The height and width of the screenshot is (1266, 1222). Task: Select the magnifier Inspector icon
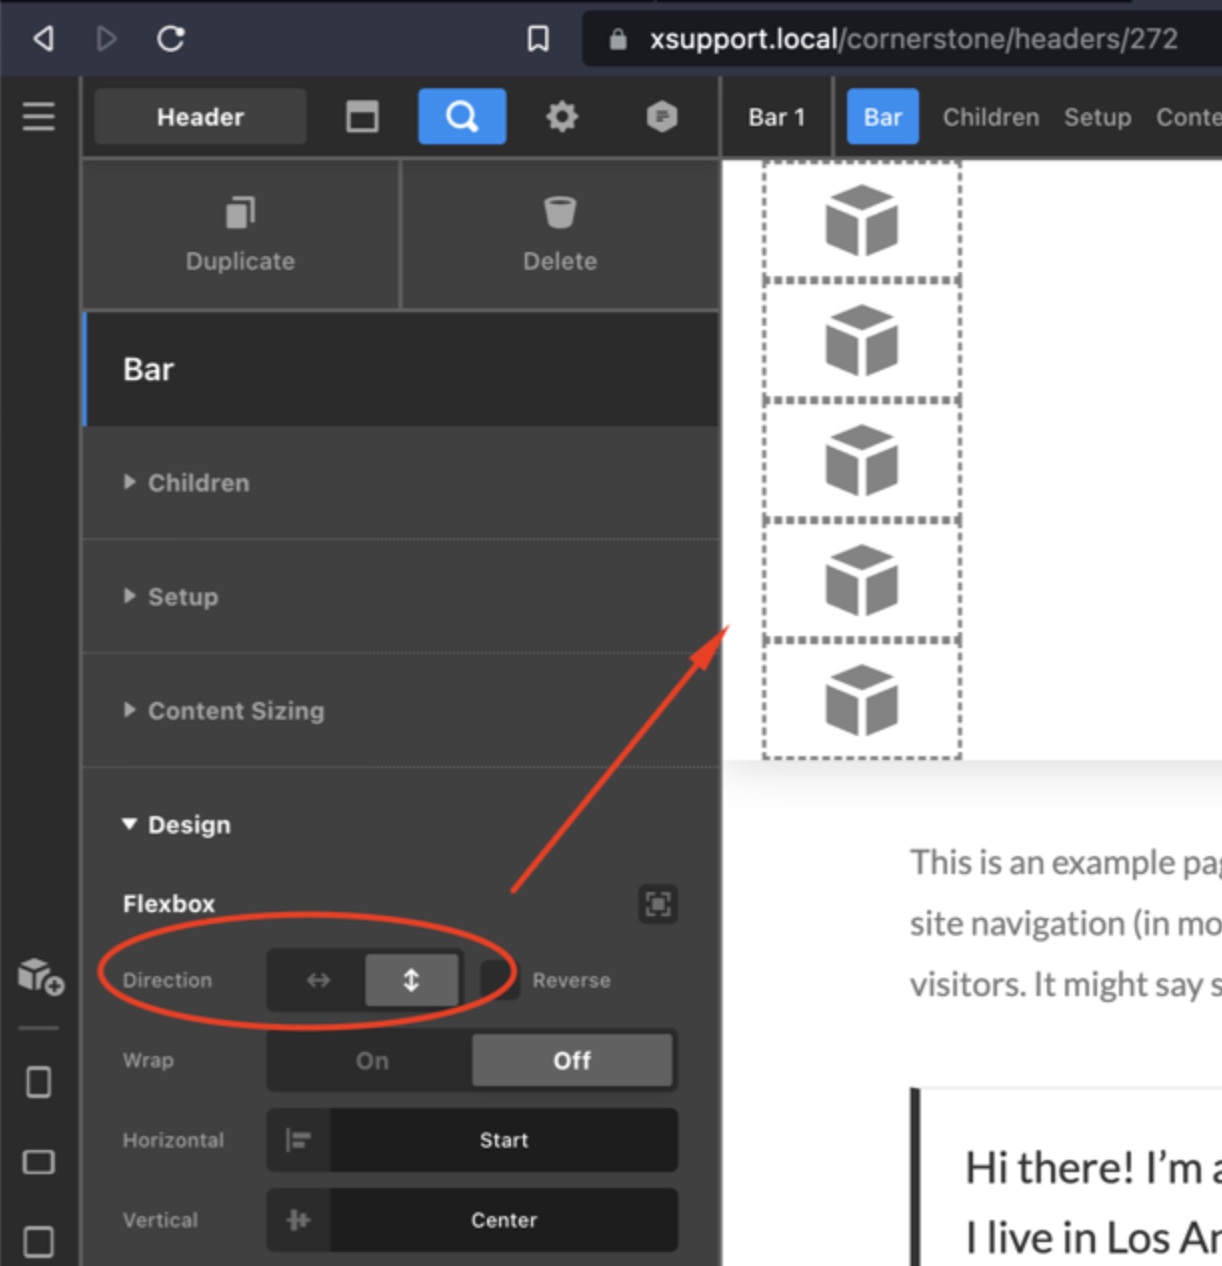[461, 117]
